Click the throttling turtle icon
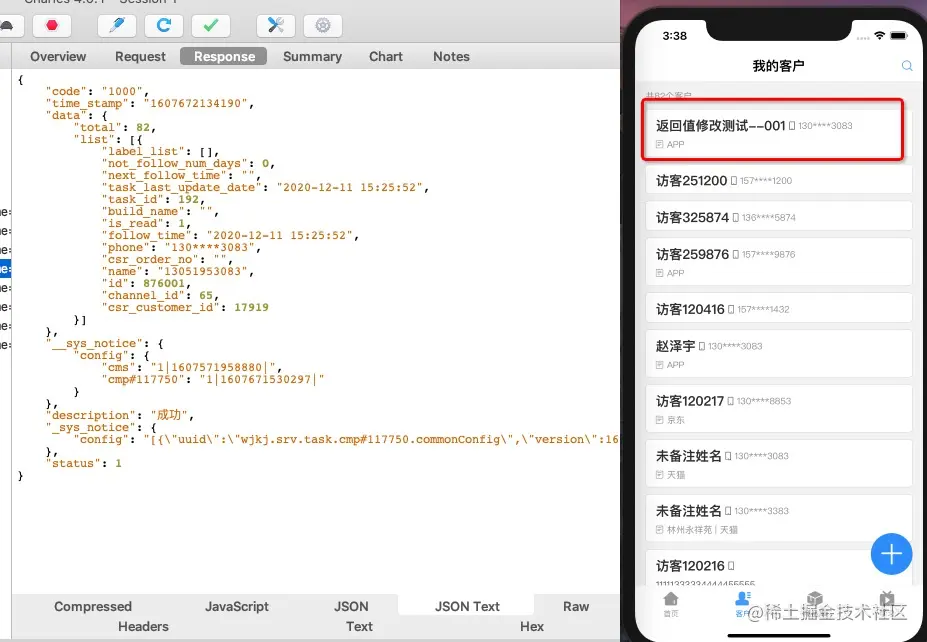This screenshot has width=927, height=642. (x=8, y=25)
